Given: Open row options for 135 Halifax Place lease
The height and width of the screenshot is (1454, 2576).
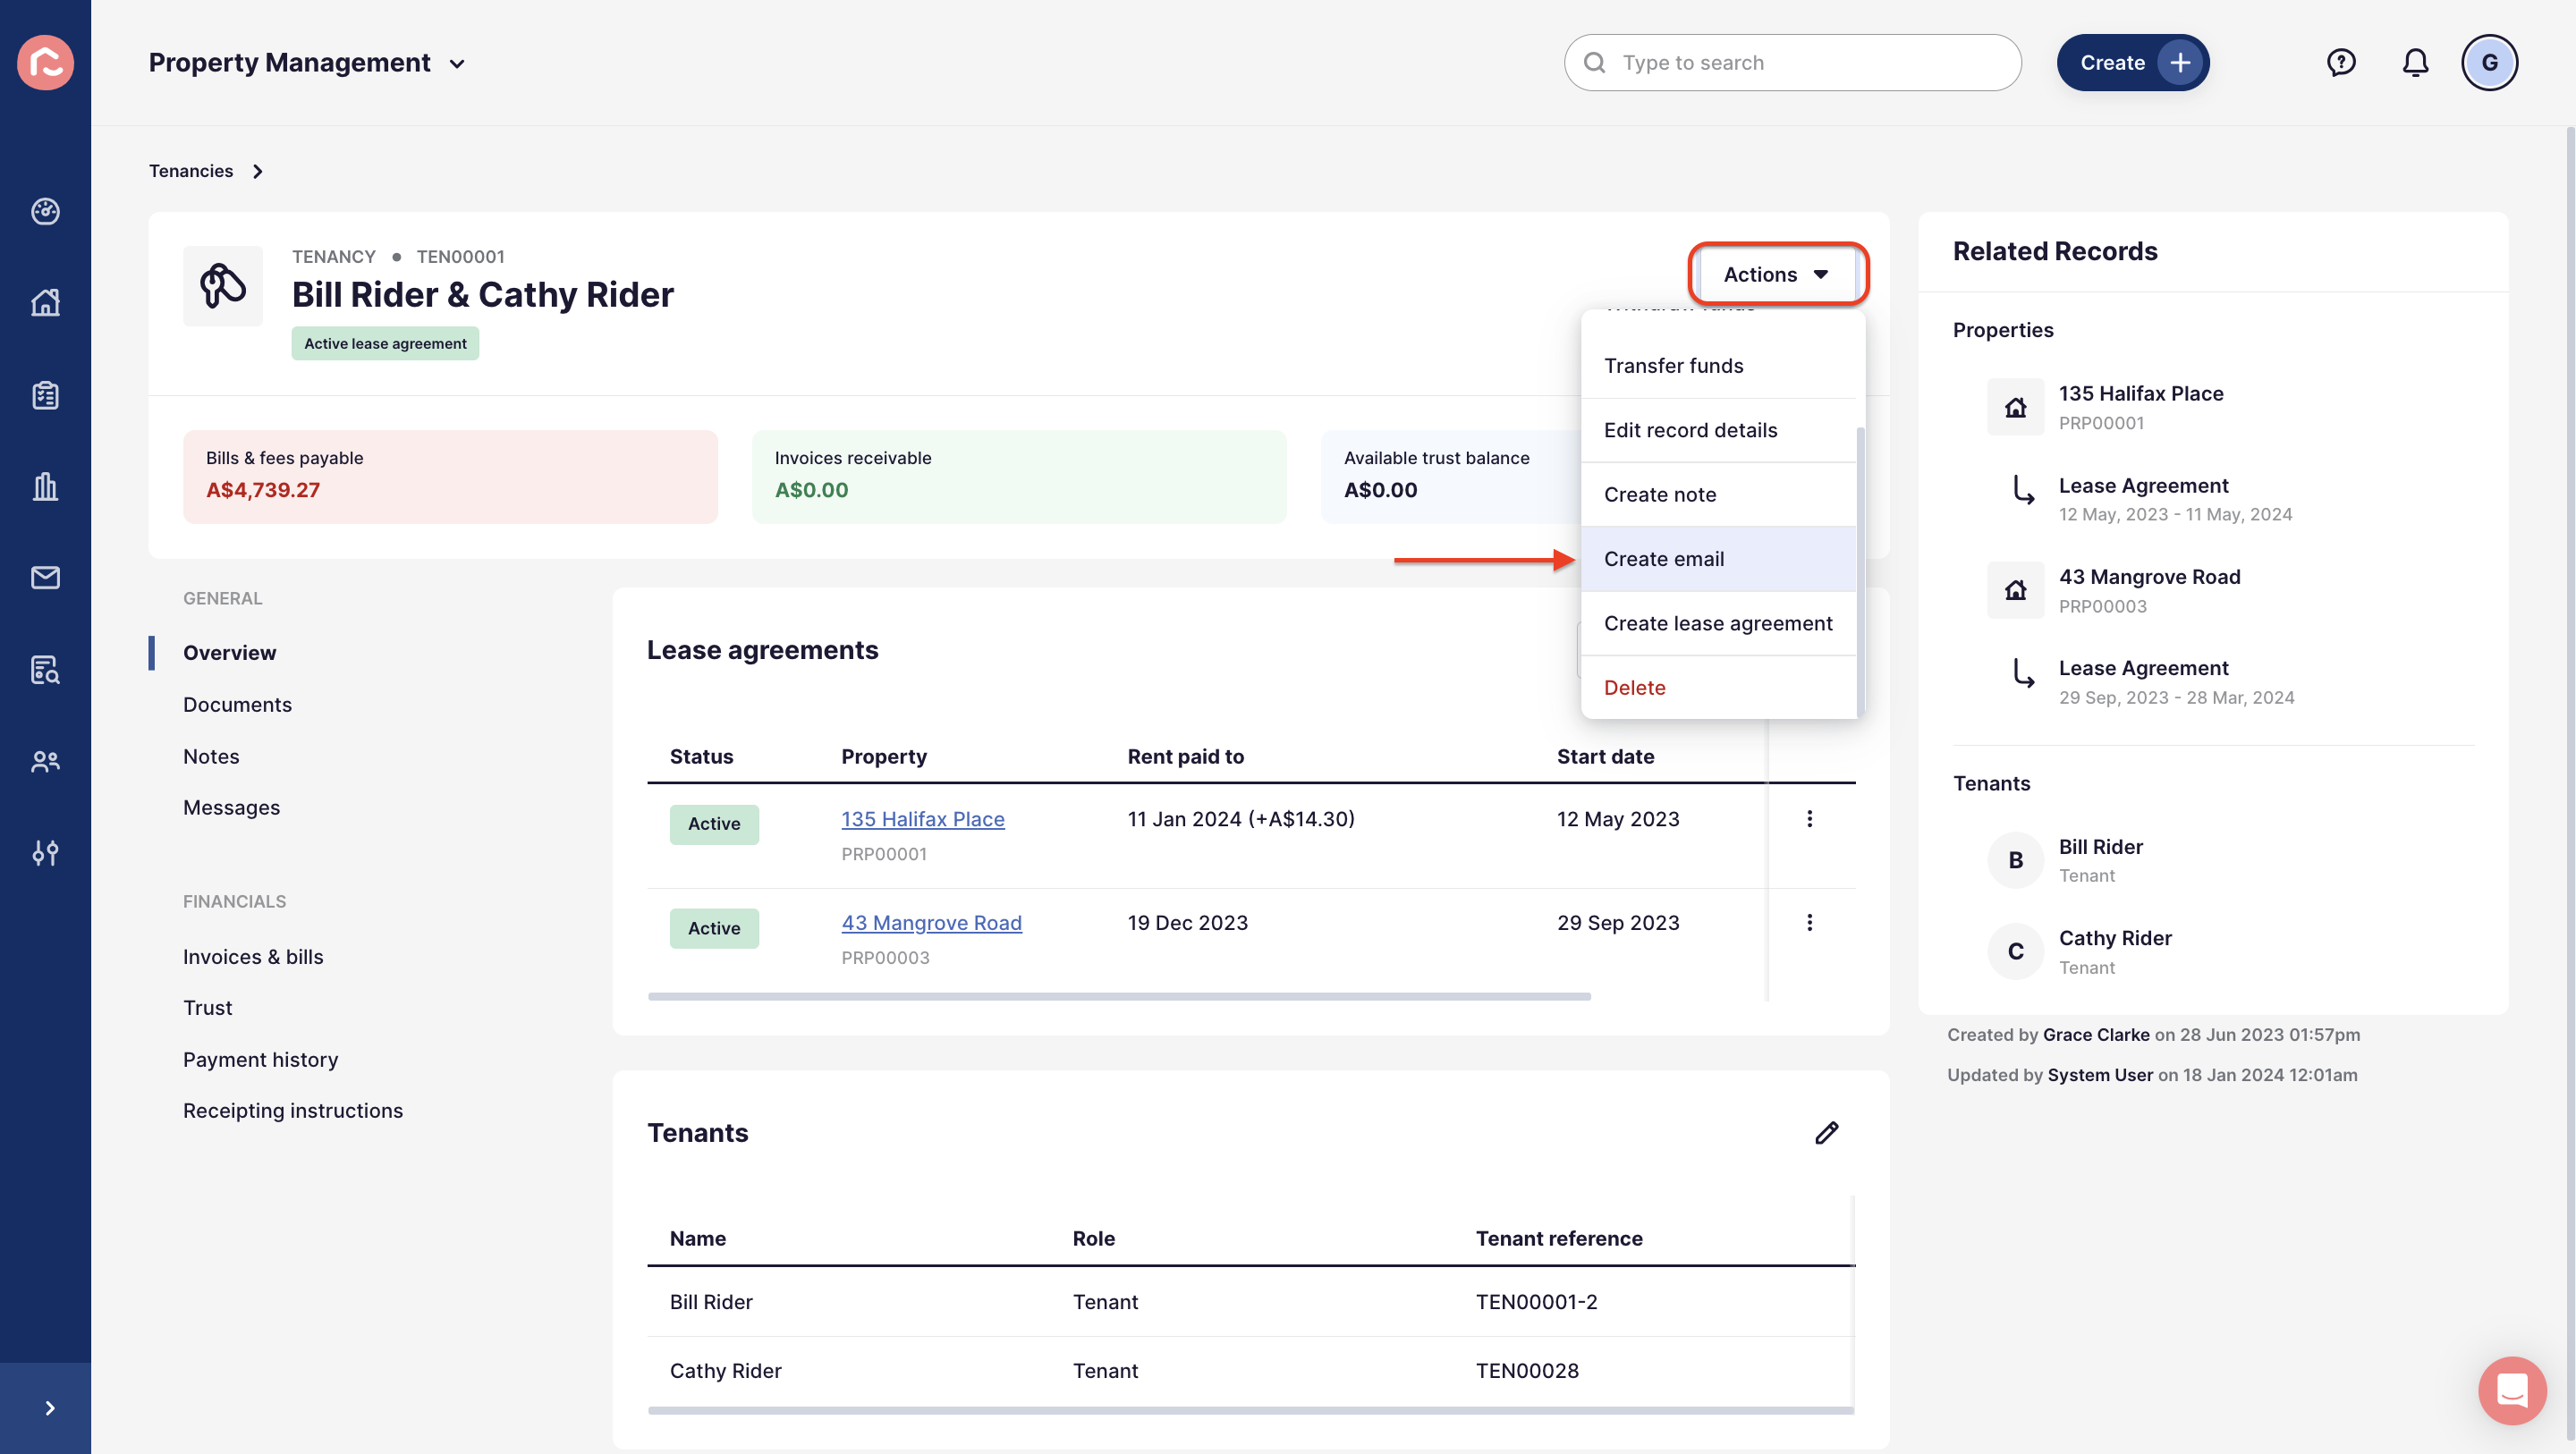Looking at the screenshot, I should (x=1809, y=819).
